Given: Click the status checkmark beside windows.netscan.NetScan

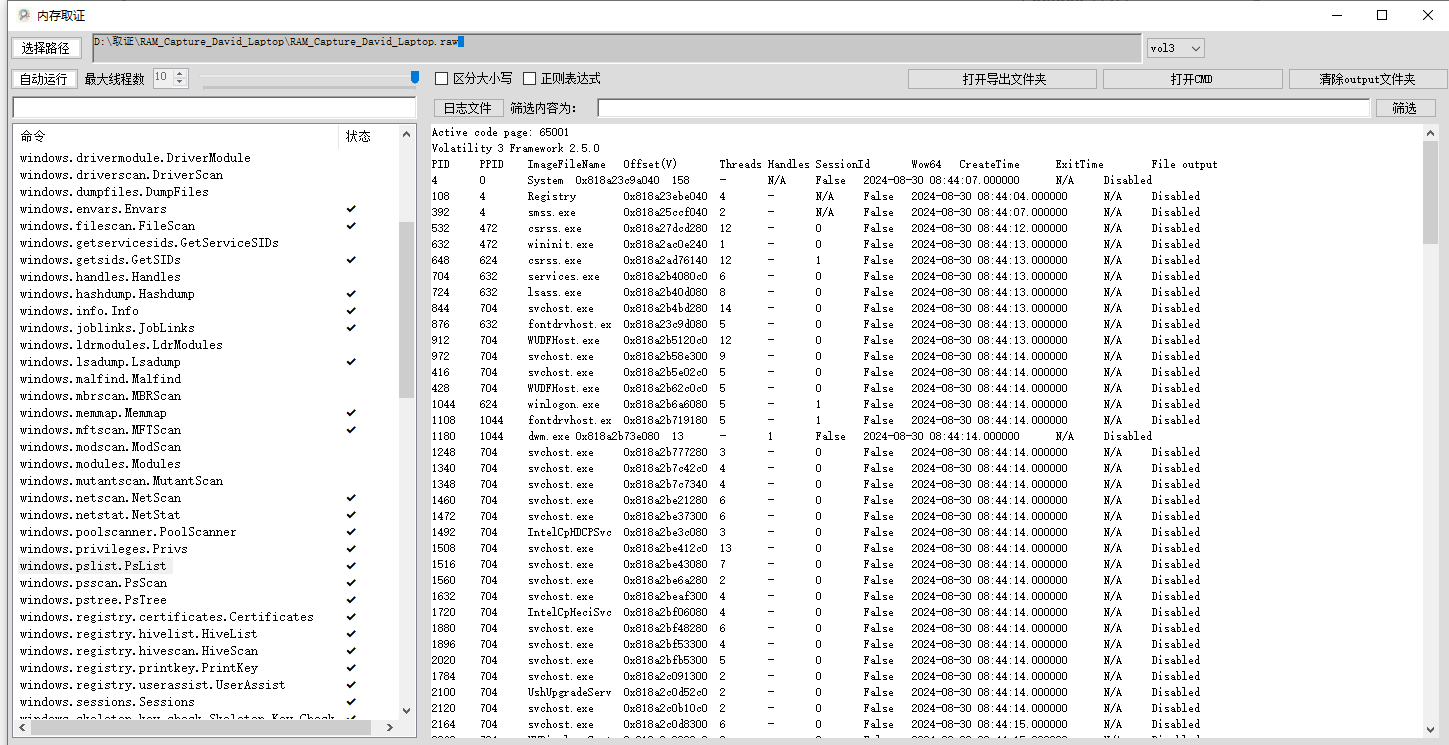Looking at the screenshot, I should pyautogui.click(x=350, y=498).
